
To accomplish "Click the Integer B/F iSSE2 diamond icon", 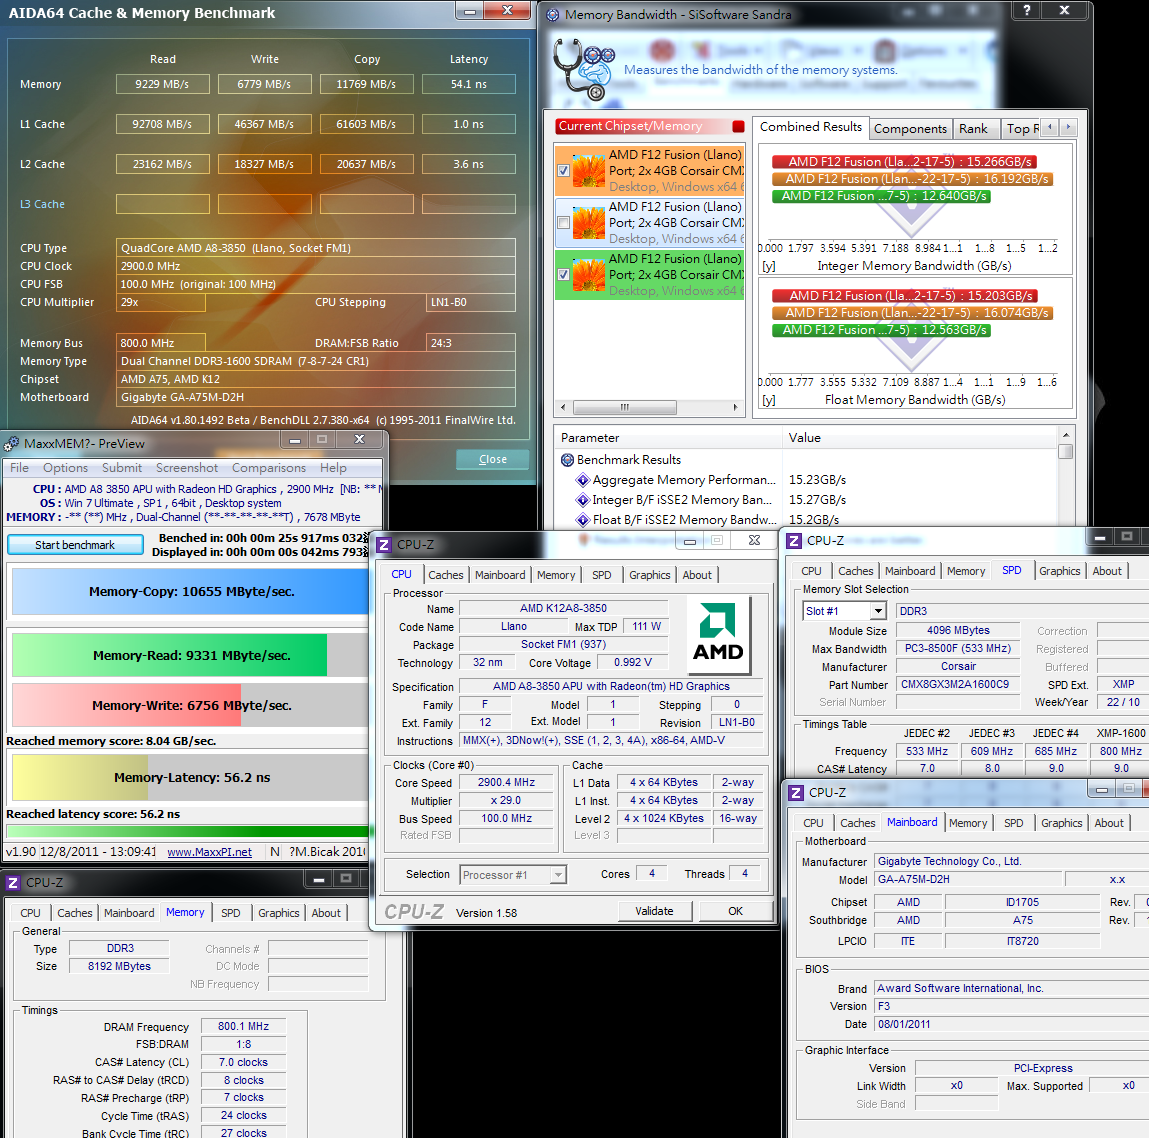I will pyautogui.click(x=583, y=500).
